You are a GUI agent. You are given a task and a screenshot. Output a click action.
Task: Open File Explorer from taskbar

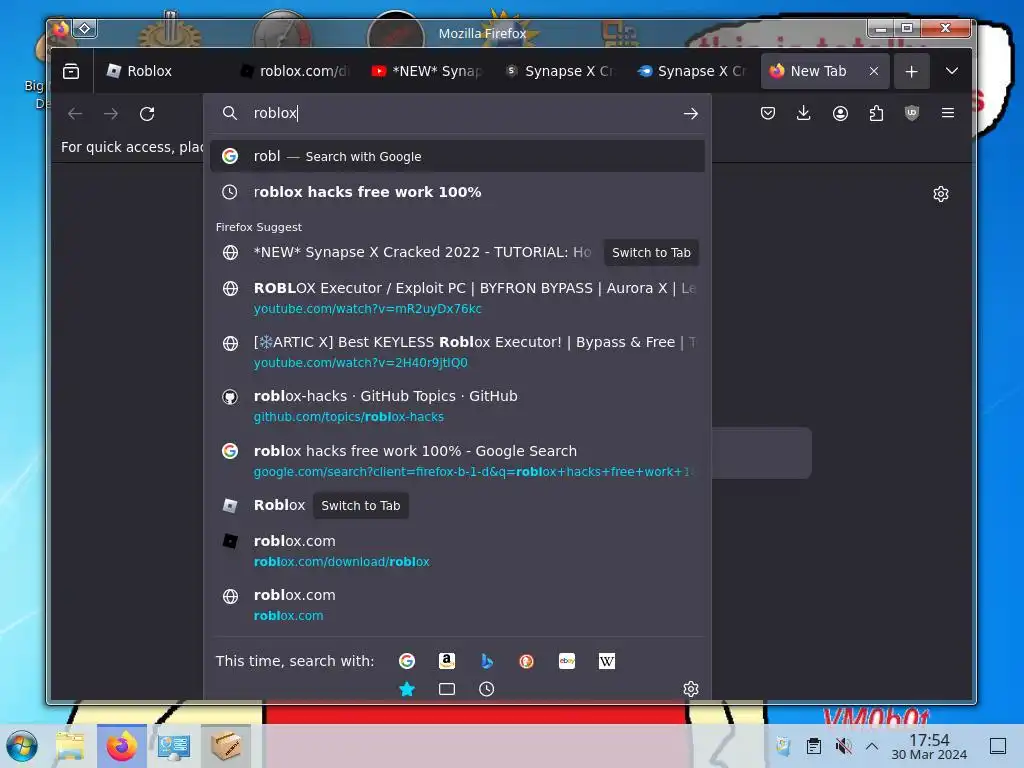(70, 746)
